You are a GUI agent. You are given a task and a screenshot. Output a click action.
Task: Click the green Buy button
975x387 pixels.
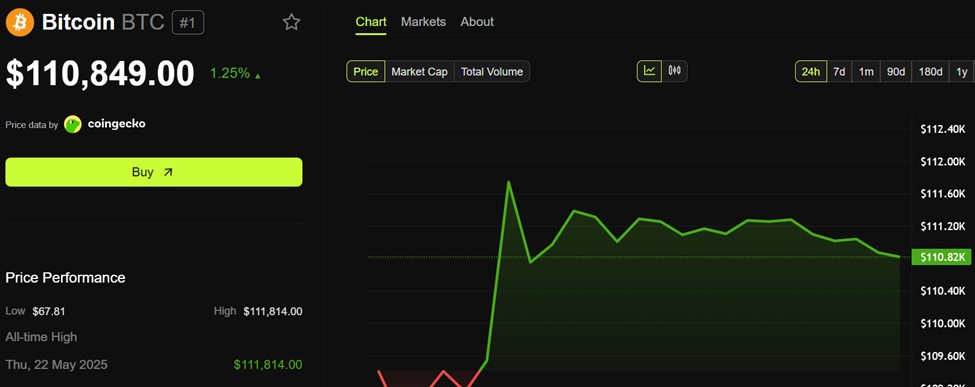coord(154,172)
